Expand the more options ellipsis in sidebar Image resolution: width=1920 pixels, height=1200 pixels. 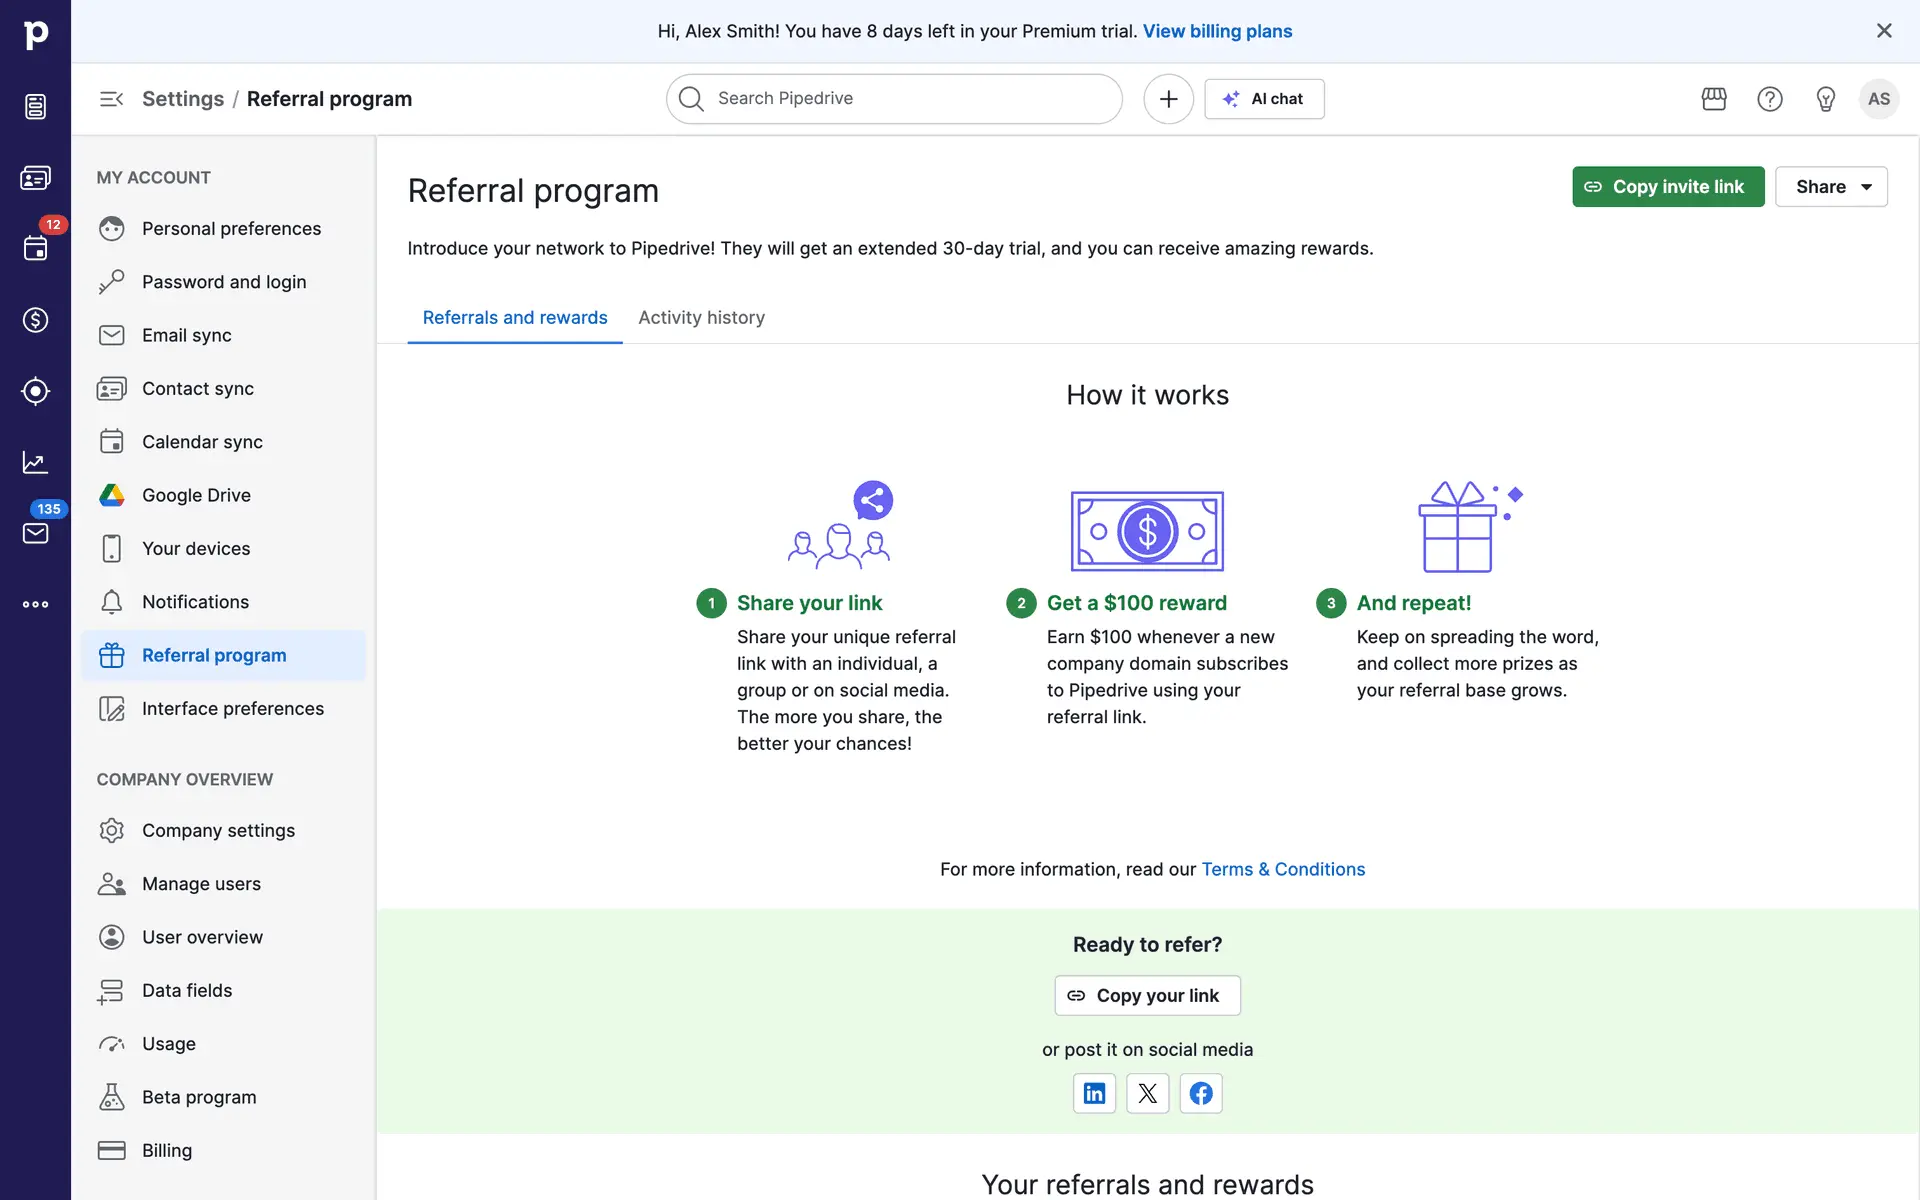(x=35, y=604)
